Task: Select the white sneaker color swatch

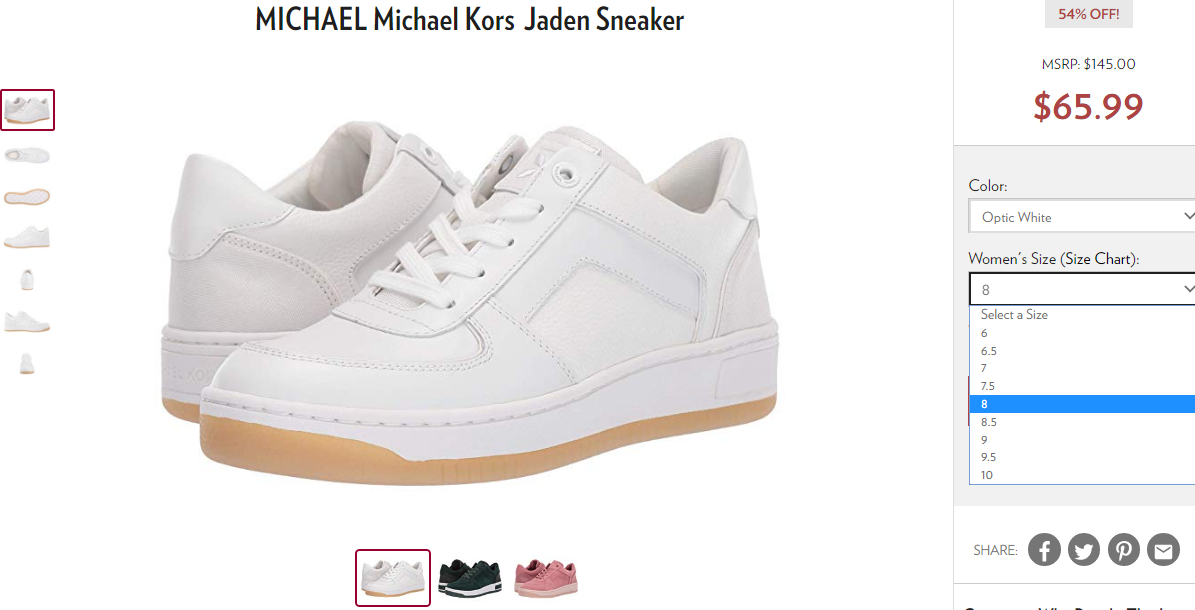Action: pos(393,578)
